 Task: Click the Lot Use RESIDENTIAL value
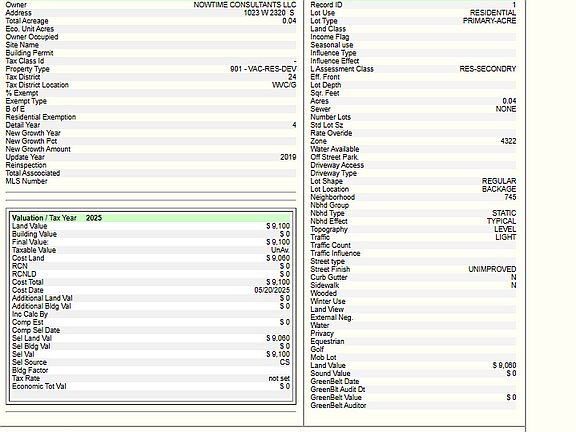[x=493, y=13]
